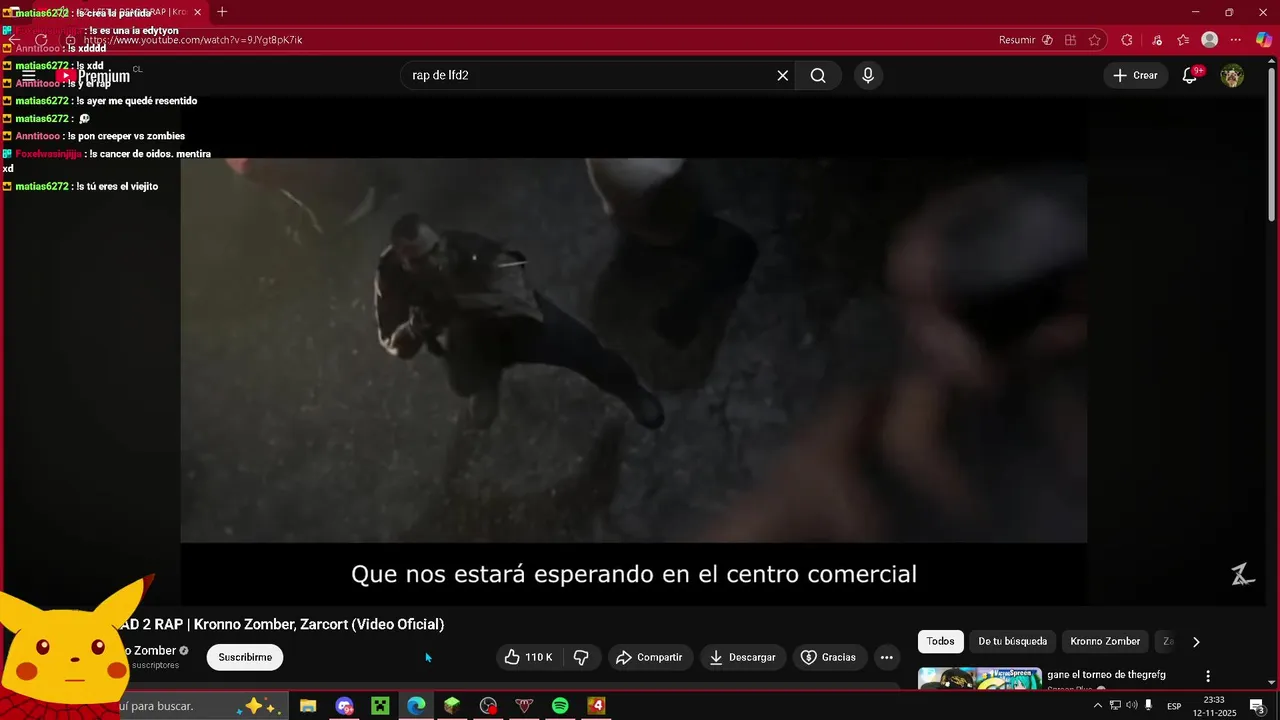This screenshot has height=720, width=1280.
Task: Click the YouTube search magnifier button
Action: click(818, 76)
